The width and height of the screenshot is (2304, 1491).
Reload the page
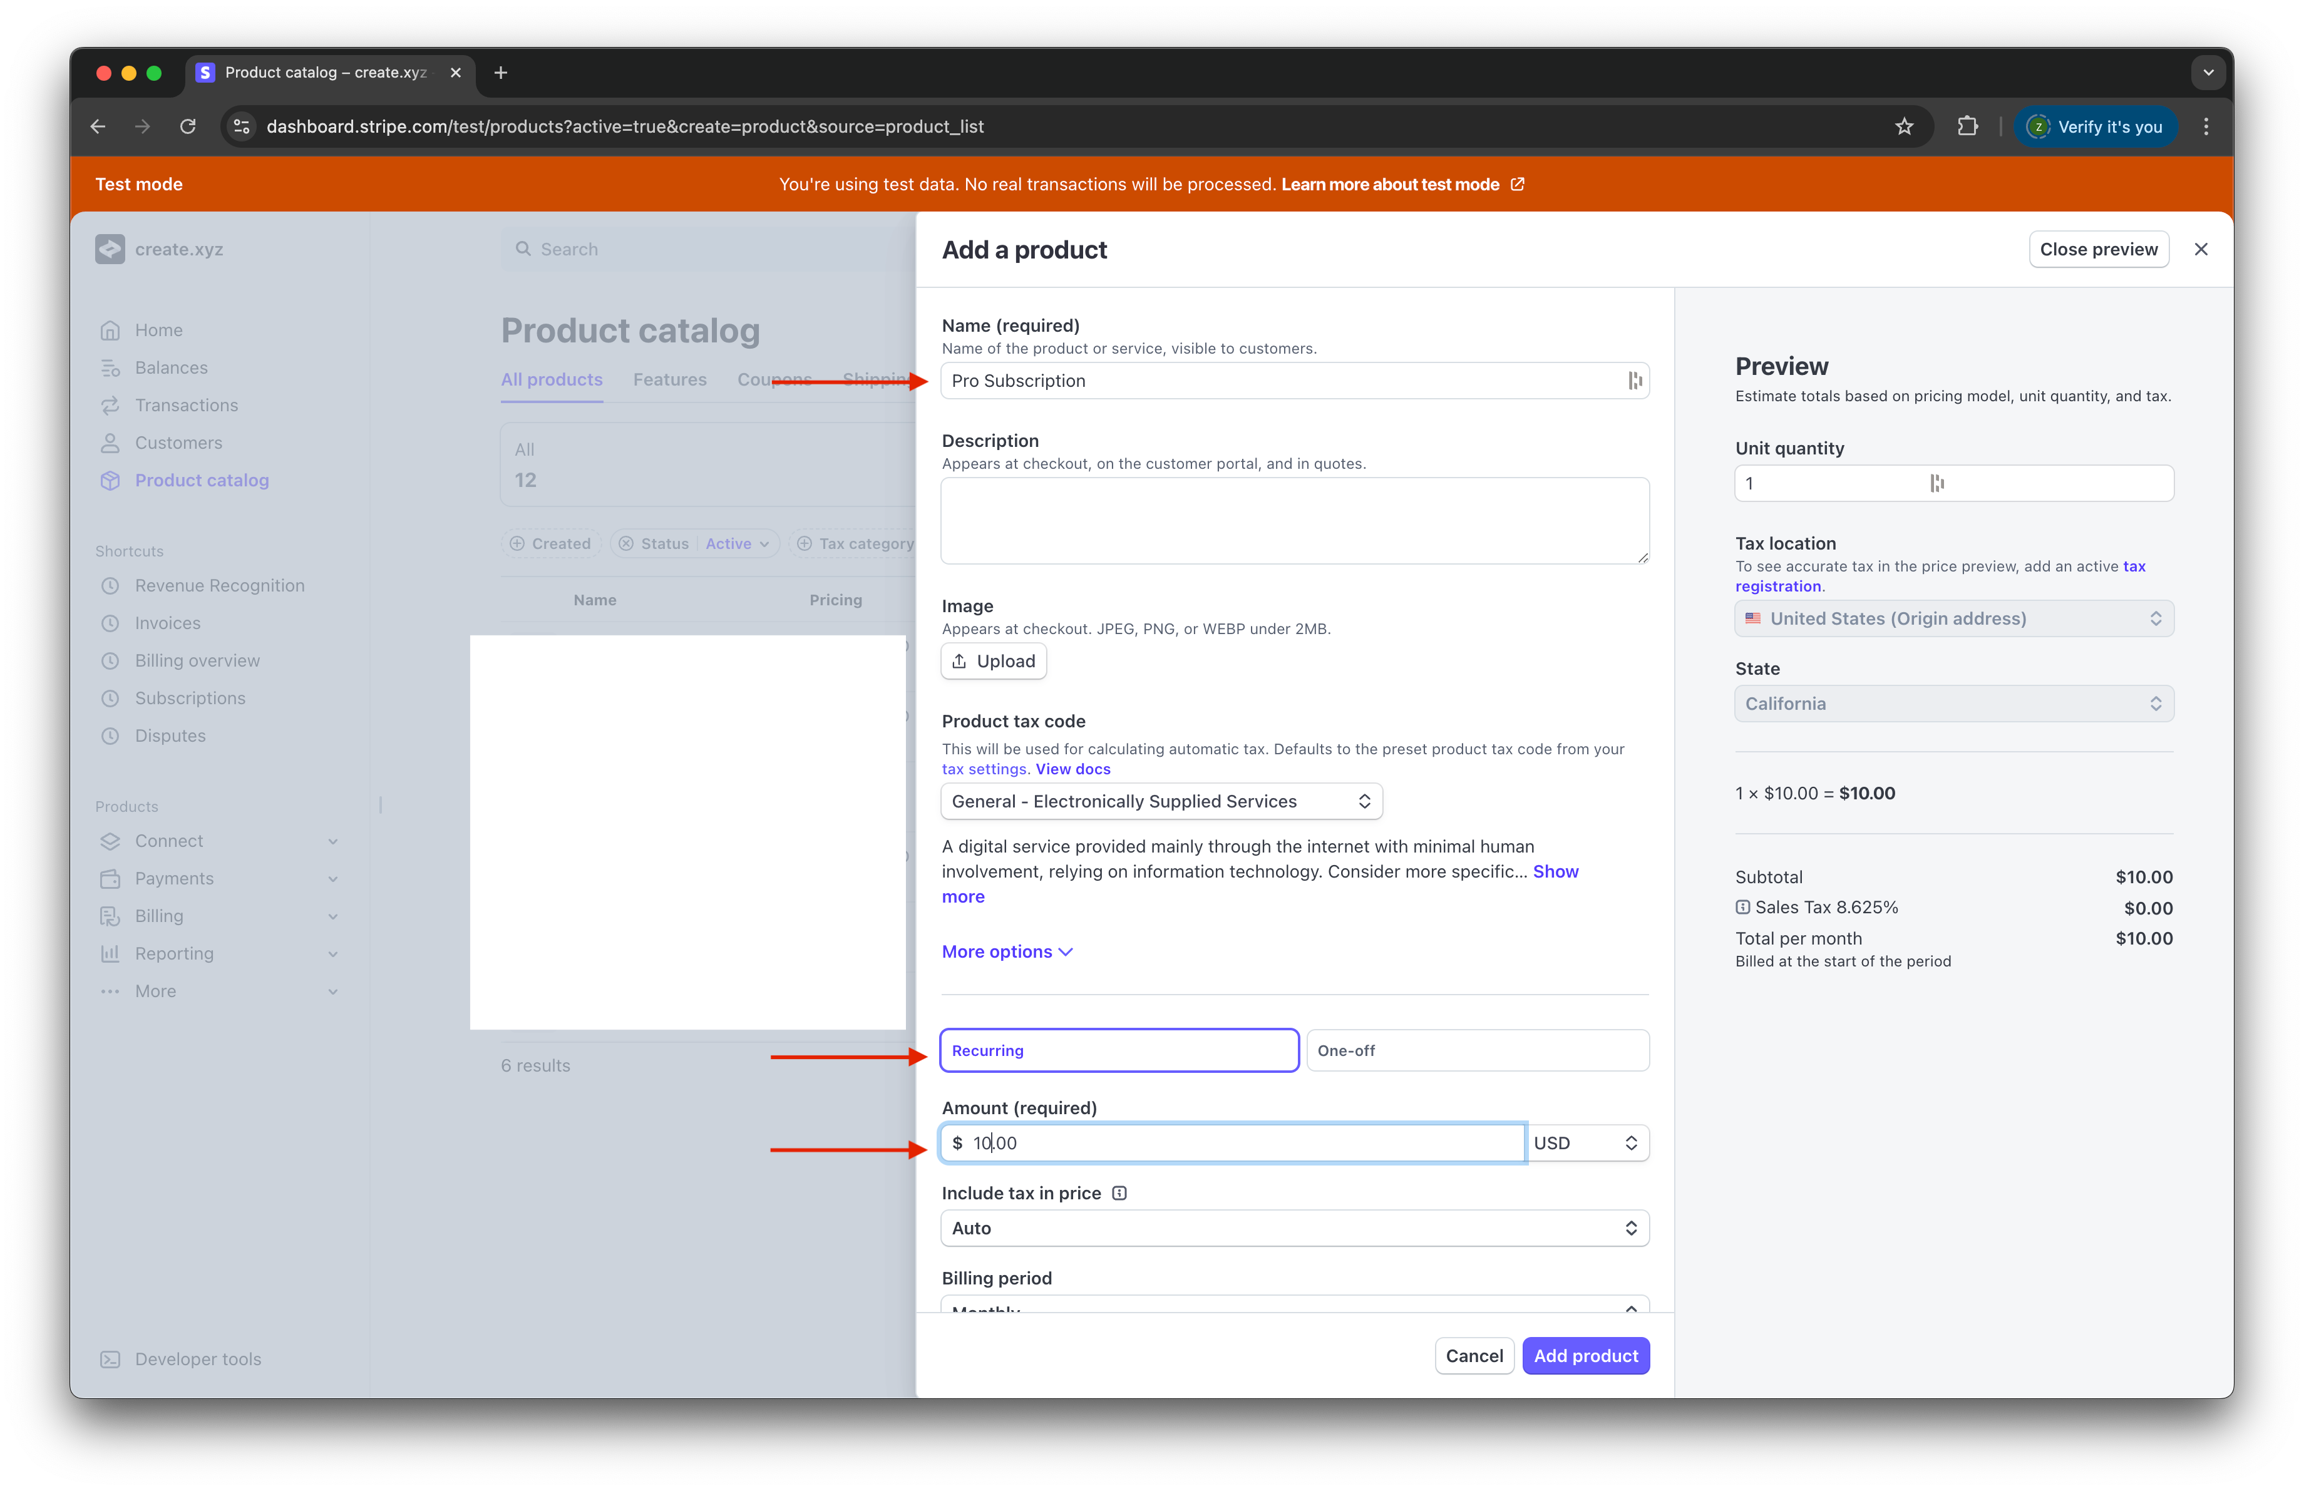[x=188, y=126]
